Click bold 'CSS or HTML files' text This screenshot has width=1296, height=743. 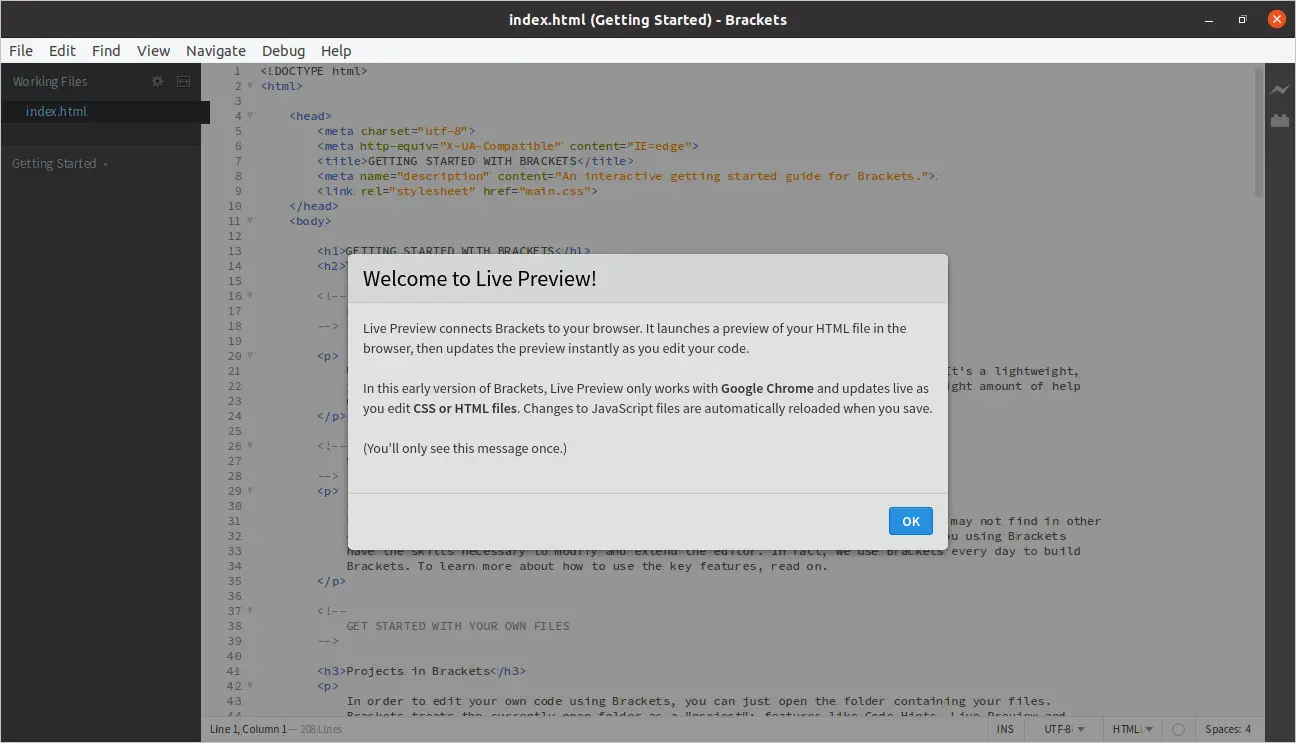(465, 408)
